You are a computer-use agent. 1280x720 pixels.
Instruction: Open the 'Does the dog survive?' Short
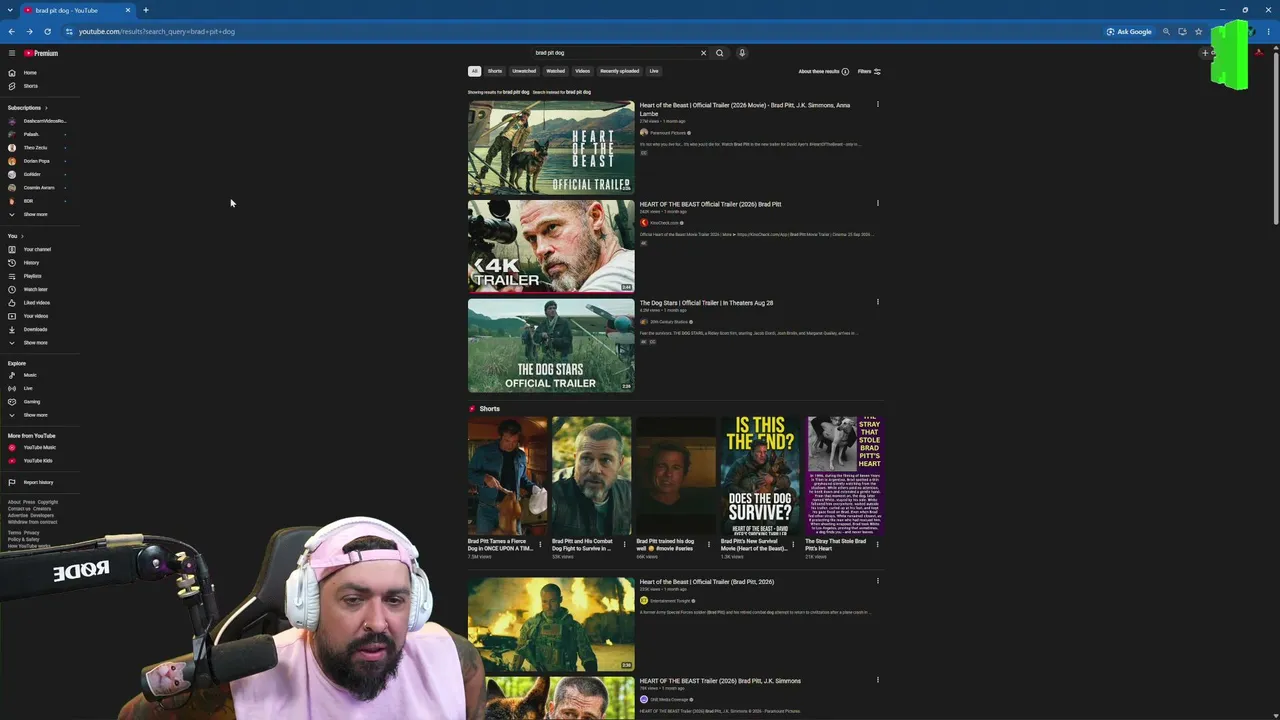click(760, 476)
